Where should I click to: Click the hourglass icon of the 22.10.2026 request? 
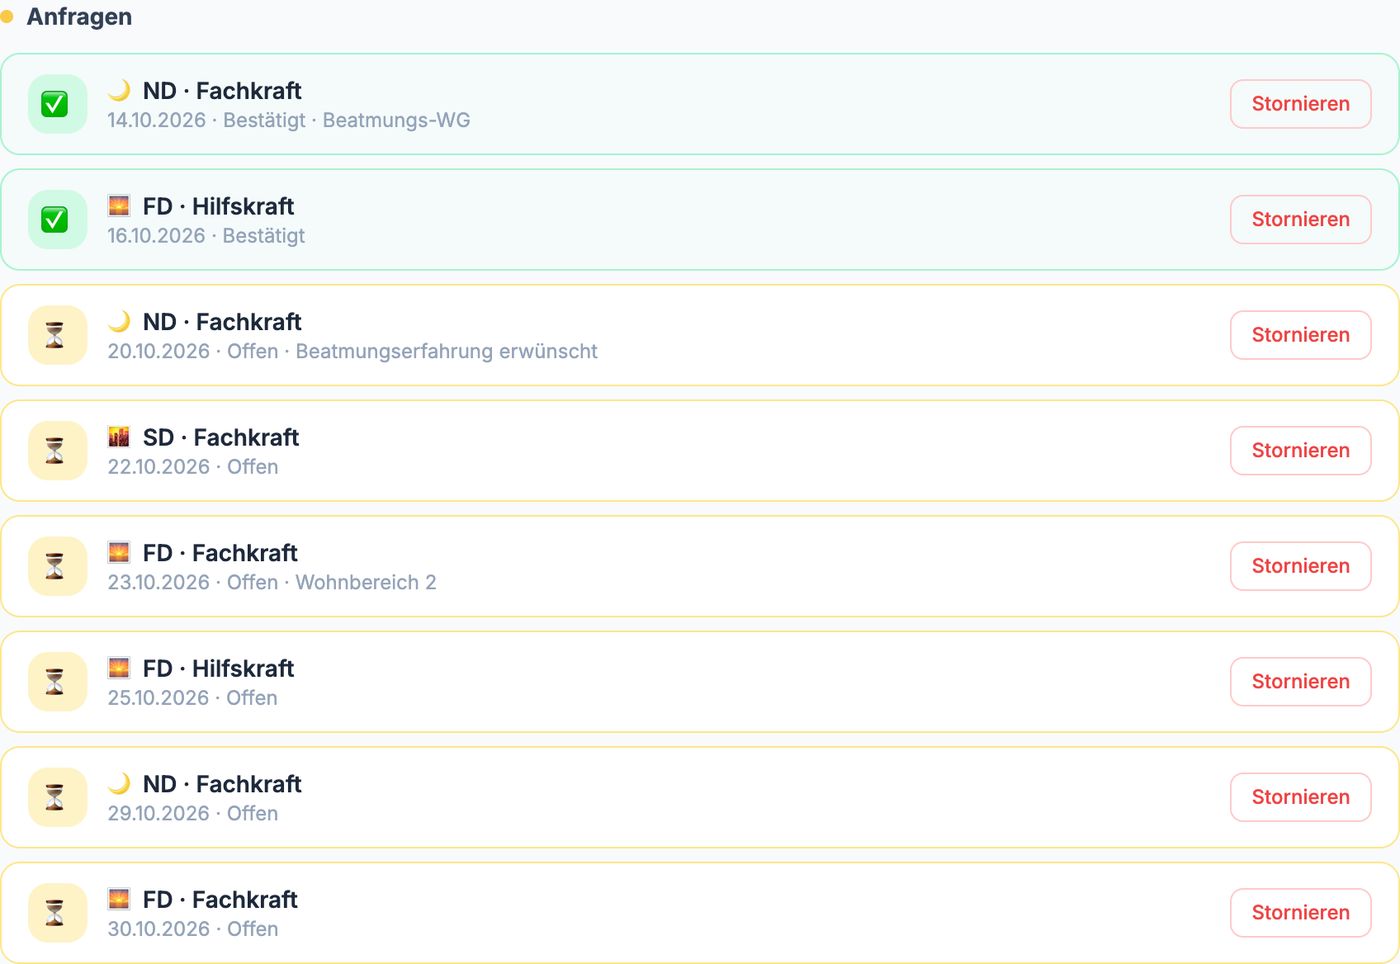(x=55, y=451)
